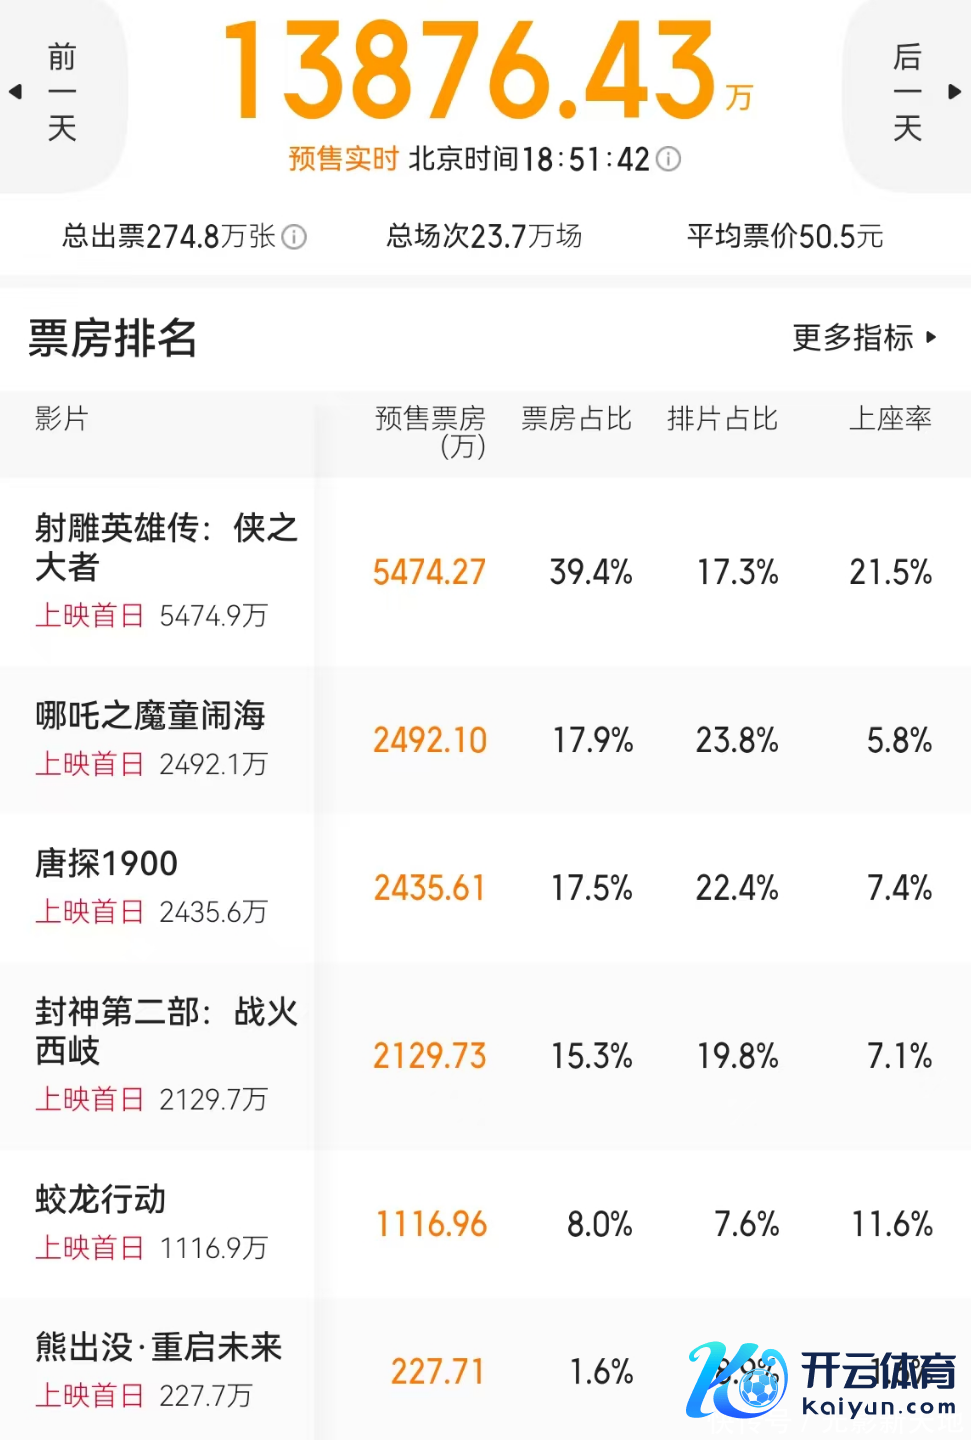This screenshot has height=1440, width=971.
Task: Click the Kaiyun sports logo
Action: [x=822, y=1380]
